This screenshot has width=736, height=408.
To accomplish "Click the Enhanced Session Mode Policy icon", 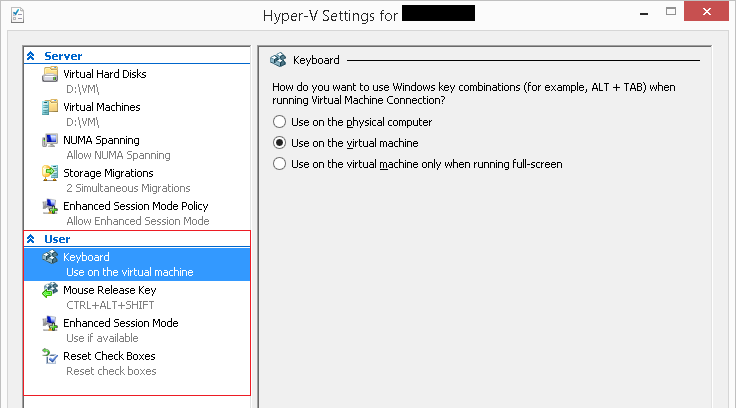I will click(x=50, y=206).
